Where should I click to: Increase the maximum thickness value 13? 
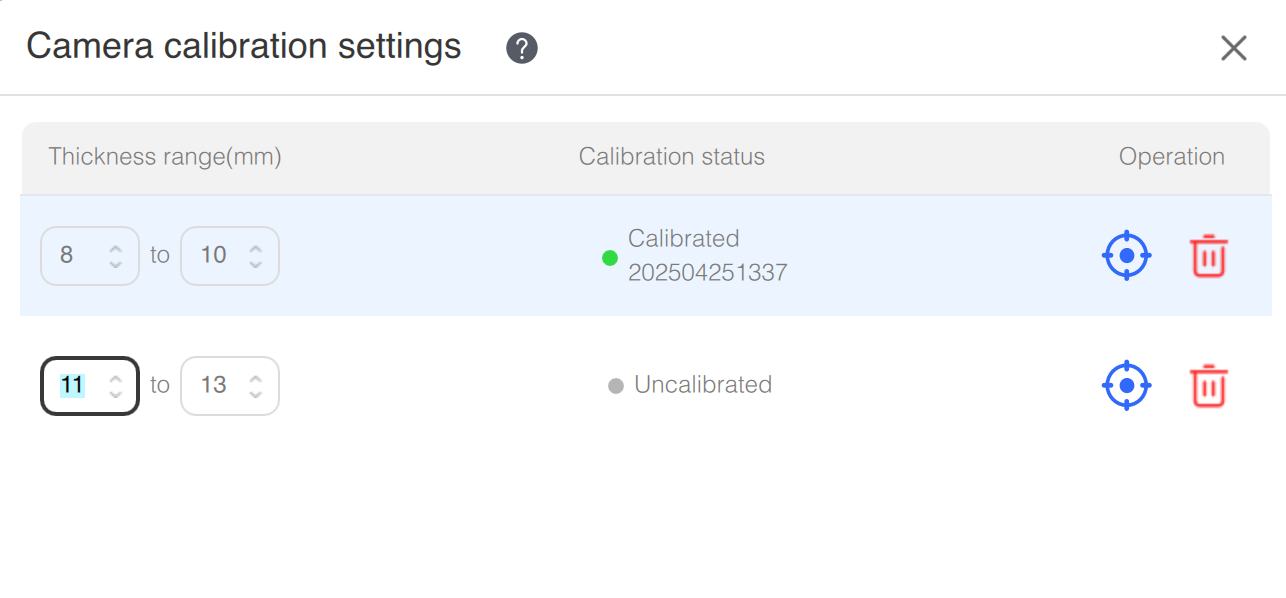click(255, 378)
